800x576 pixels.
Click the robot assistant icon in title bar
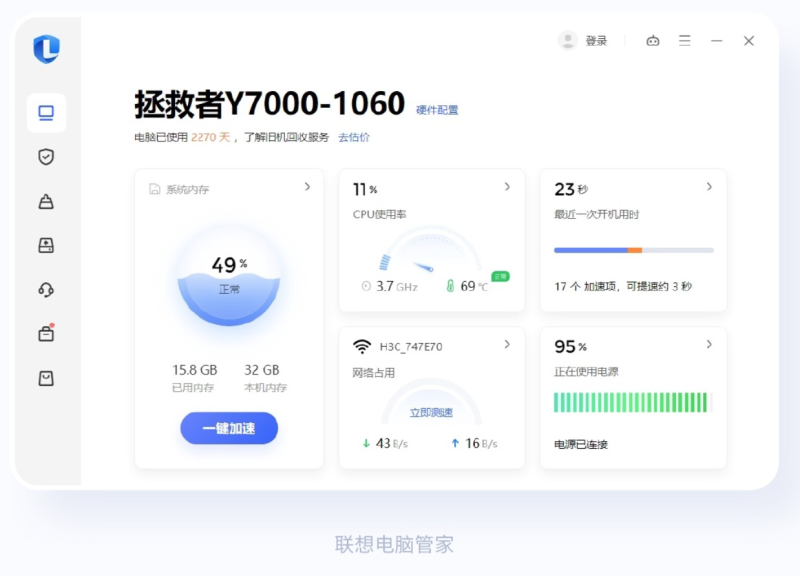pos(653,41)
